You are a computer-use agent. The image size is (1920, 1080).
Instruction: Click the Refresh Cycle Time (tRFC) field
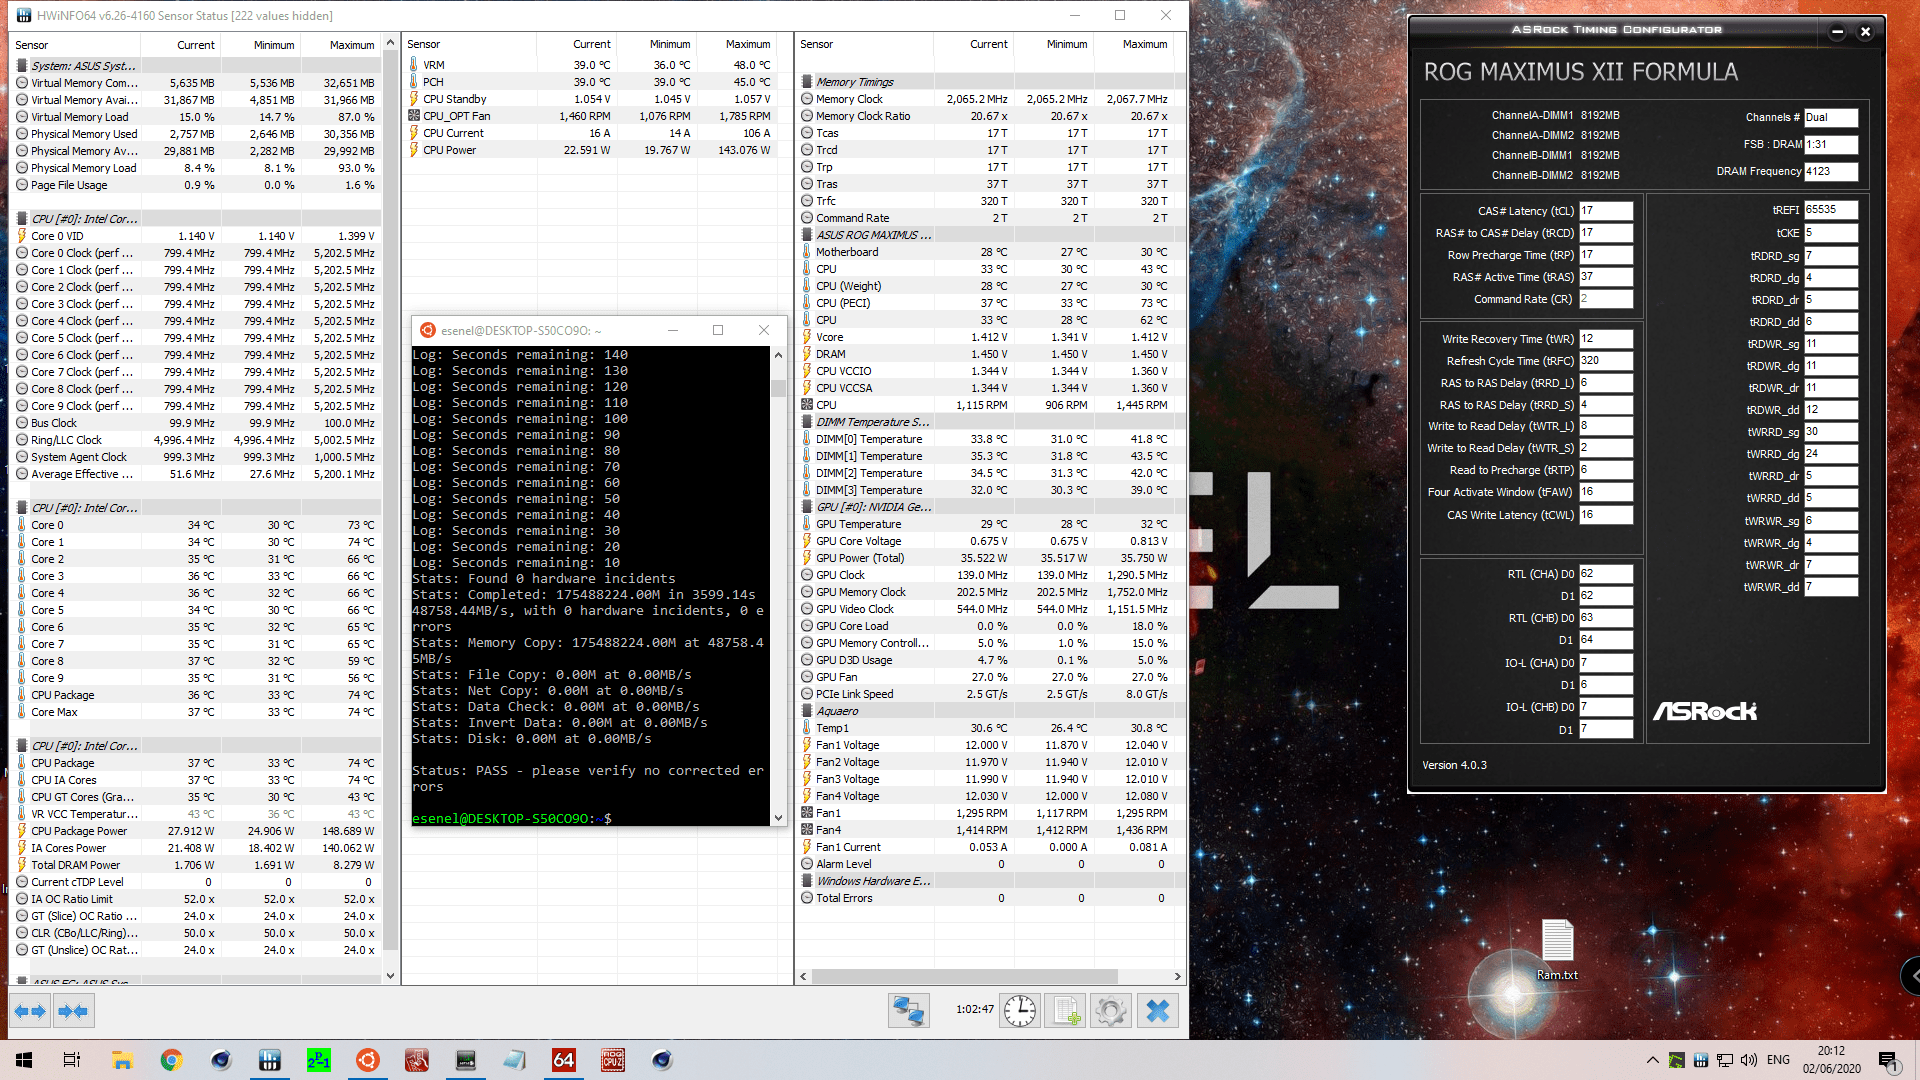[x=1605, y=361]
